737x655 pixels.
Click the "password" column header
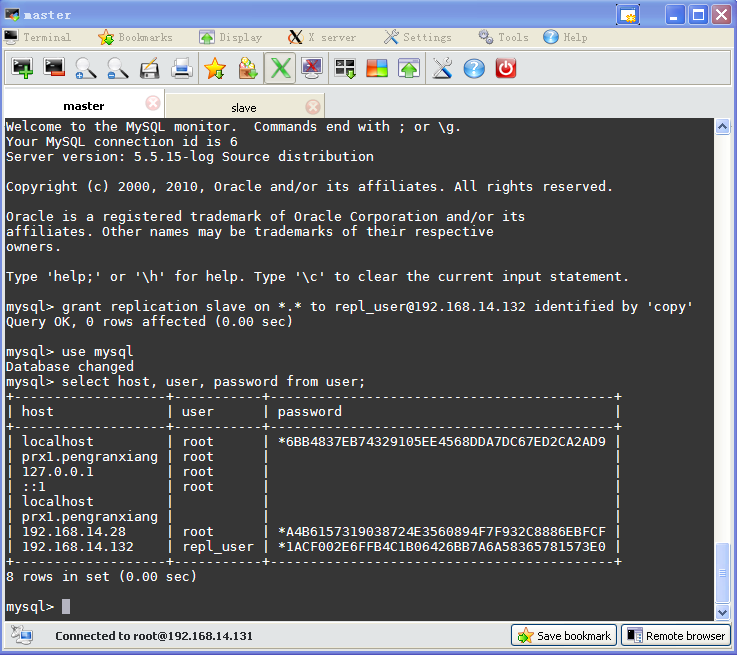[x=310, y=412]
